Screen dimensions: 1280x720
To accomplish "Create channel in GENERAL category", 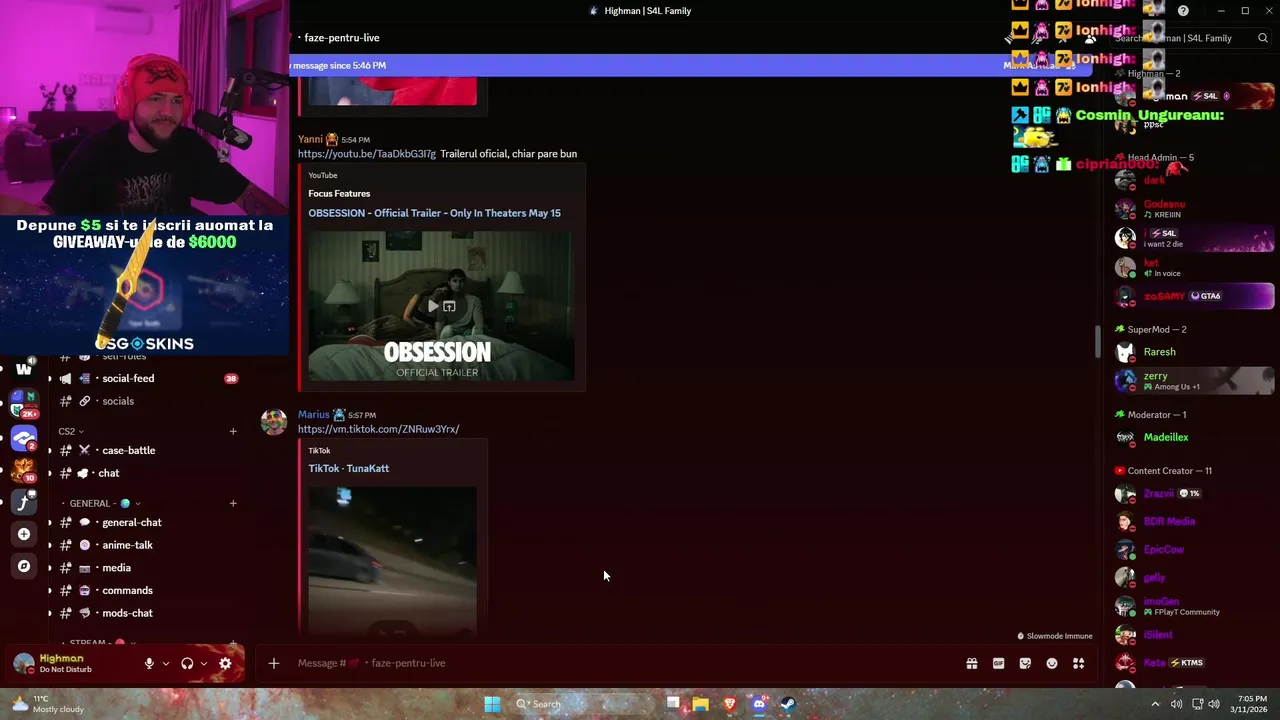I will point(233,503).
